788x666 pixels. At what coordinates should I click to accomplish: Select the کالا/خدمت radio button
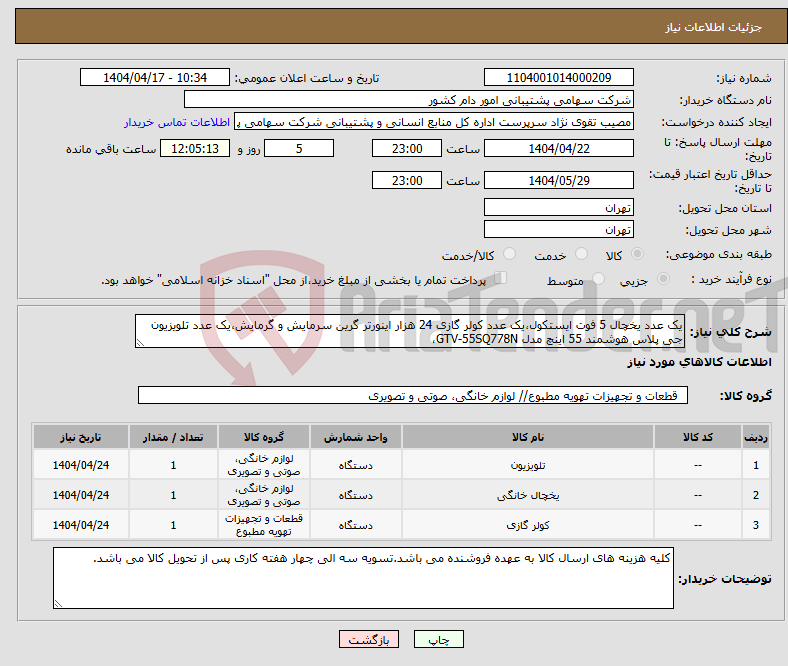[510, 254]
